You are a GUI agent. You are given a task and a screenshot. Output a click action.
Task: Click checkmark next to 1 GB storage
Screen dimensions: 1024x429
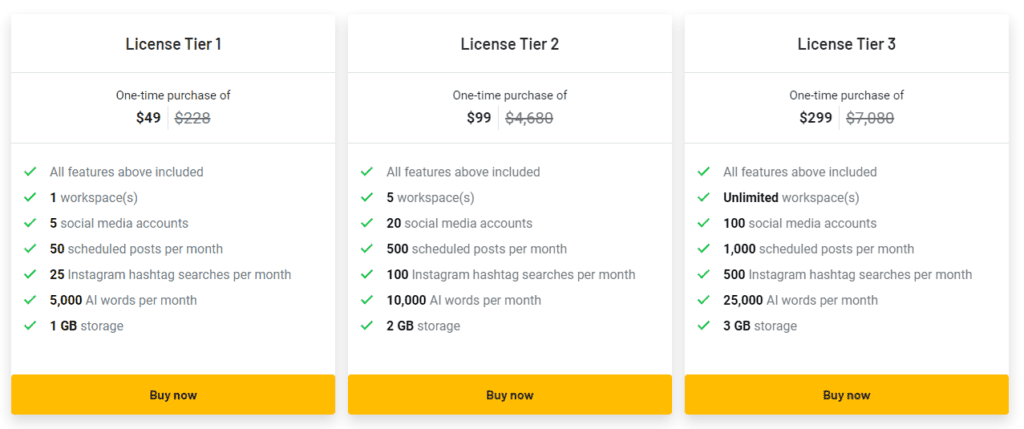30,326
